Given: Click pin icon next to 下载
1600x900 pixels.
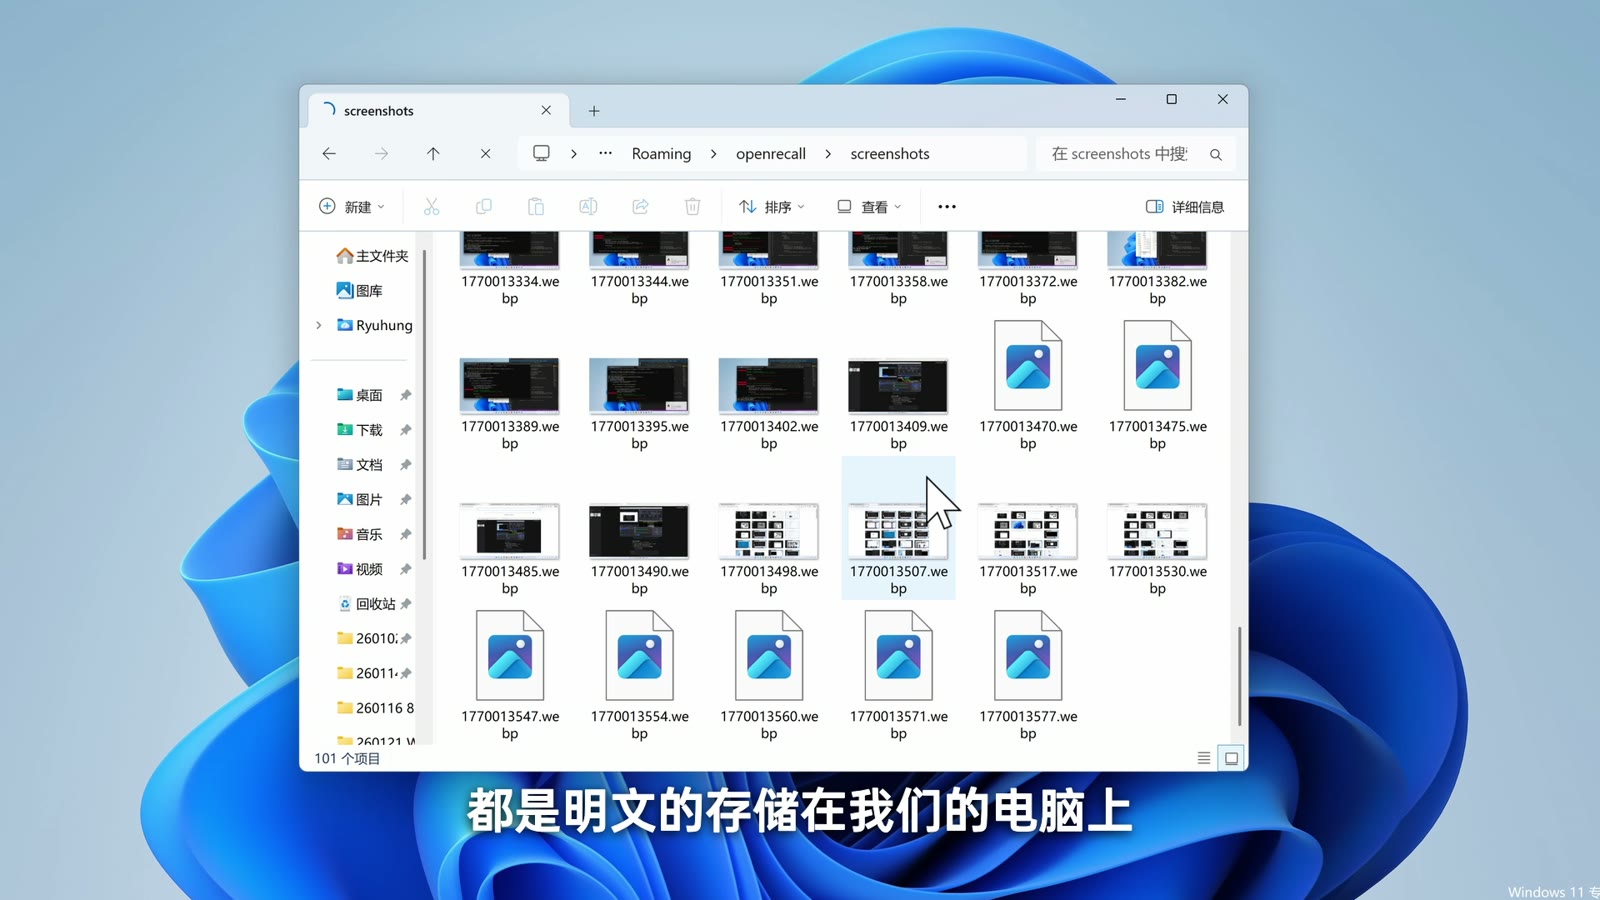Looking at the screenshot, I should 405,430.
